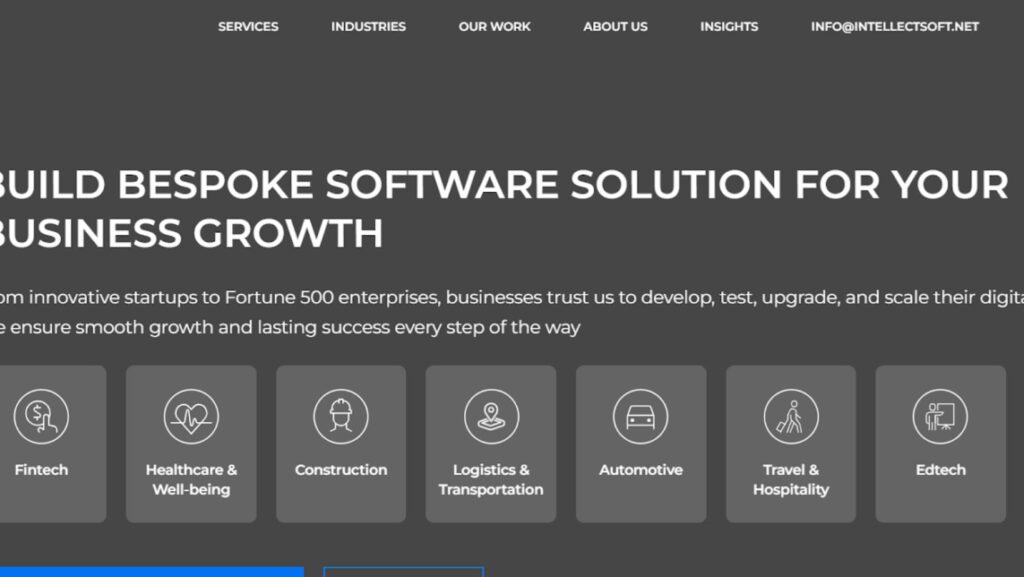Click the INFO@INTELLECTSOFT.NET email link
Screen dimensions: 1024x577
tap(896, 27)
